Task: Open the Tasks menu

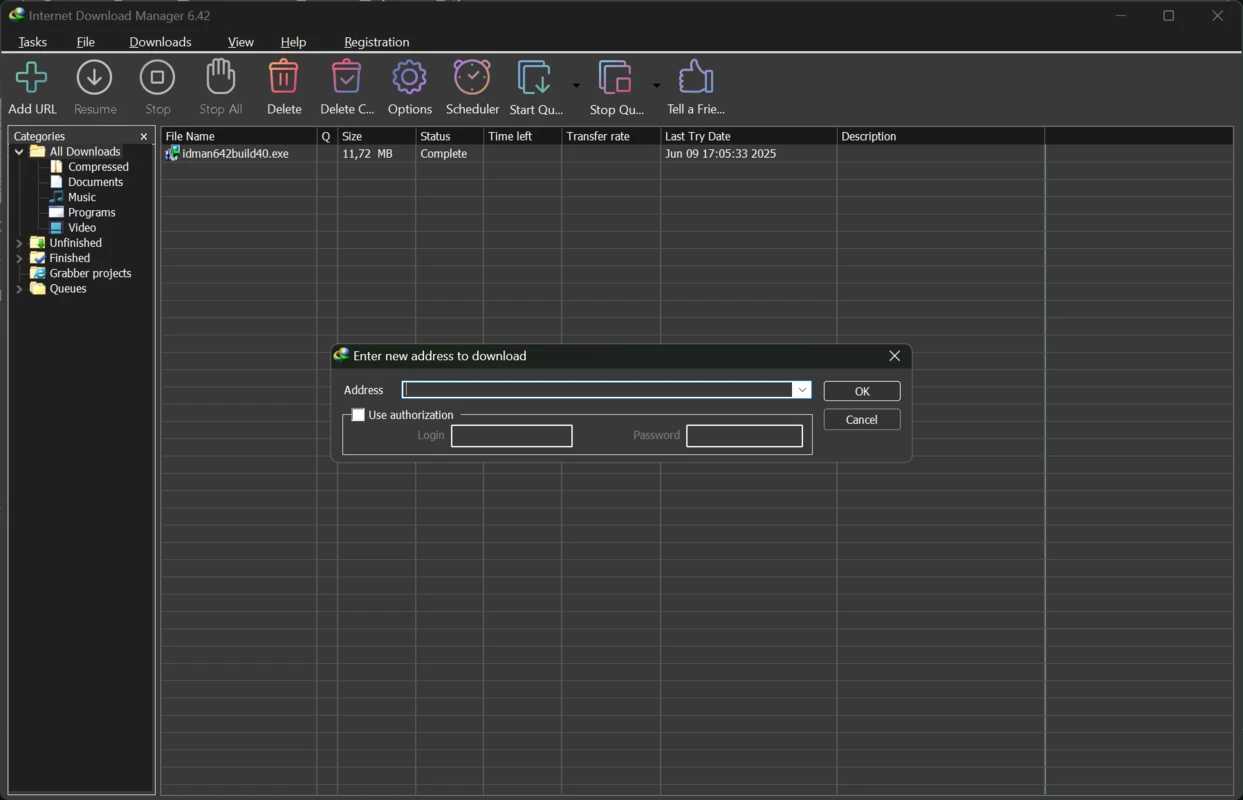Action: (x=33, y=42)
